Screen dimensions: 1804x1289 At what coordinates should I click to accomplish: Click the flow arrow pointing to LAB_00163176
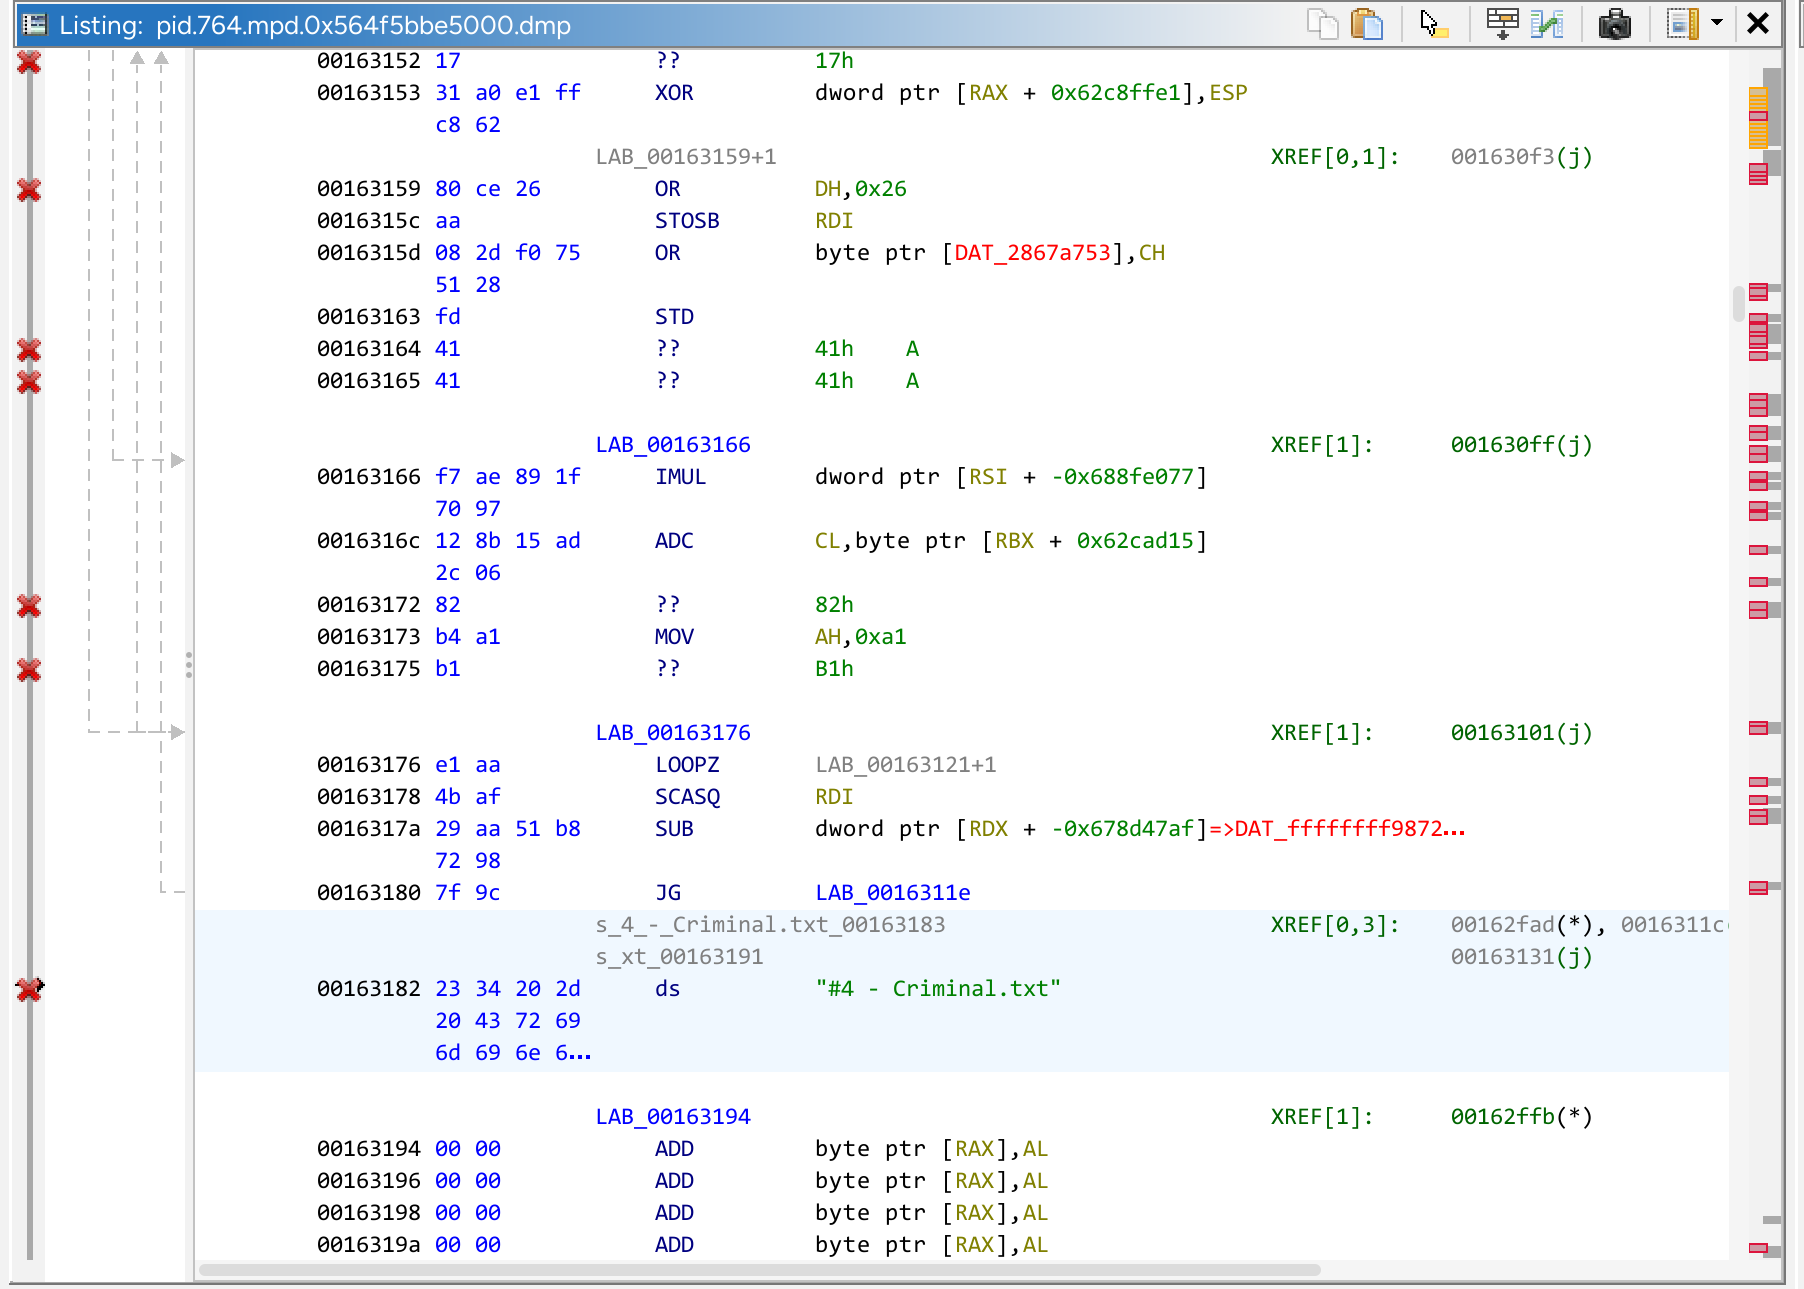click(177, 731)
